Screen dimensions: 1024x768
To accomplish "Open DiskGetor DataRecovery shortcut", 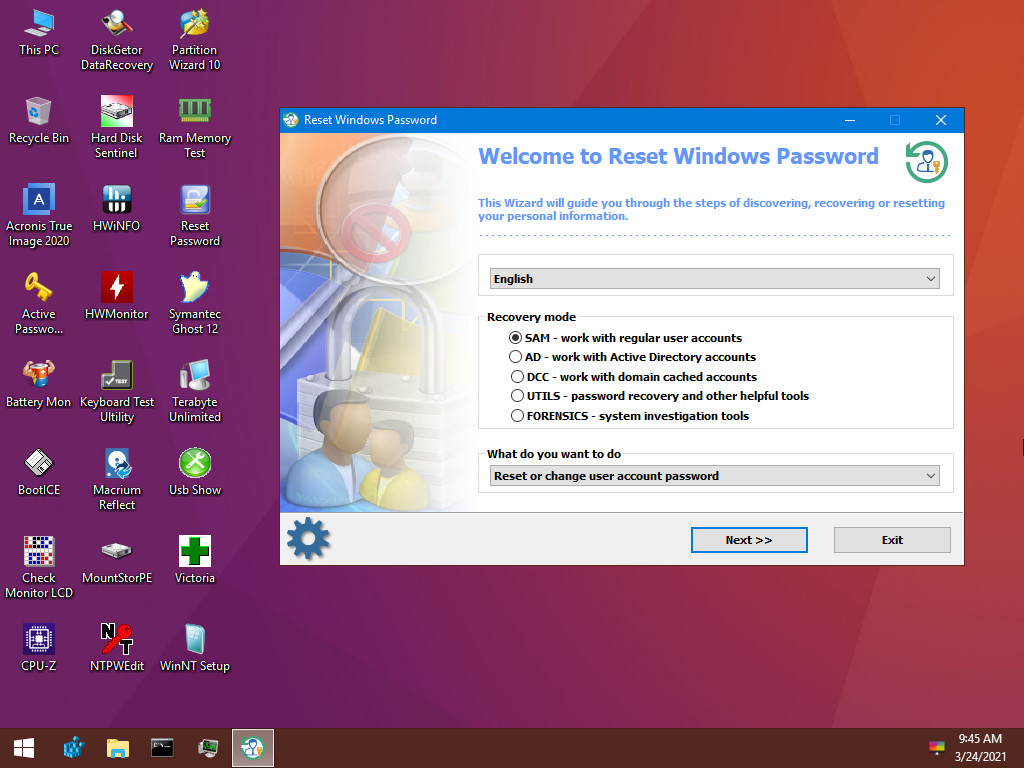I will coord(117,39).
